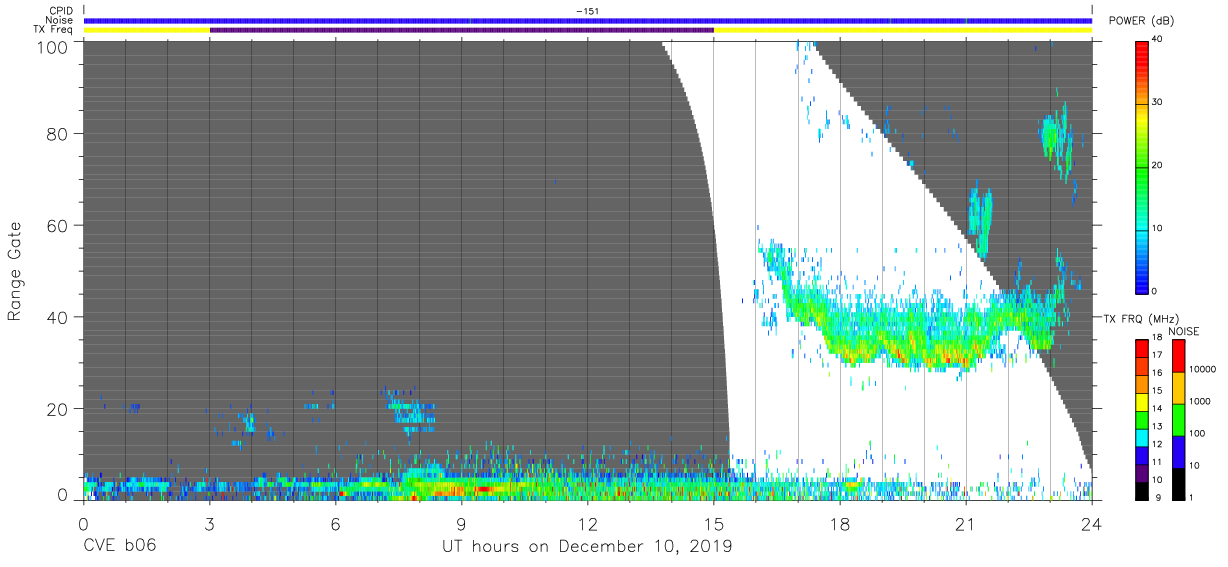Click the 20 tick on the power colorbar
This screenshot has height=567, width=1228.
tap(1157, 166)
